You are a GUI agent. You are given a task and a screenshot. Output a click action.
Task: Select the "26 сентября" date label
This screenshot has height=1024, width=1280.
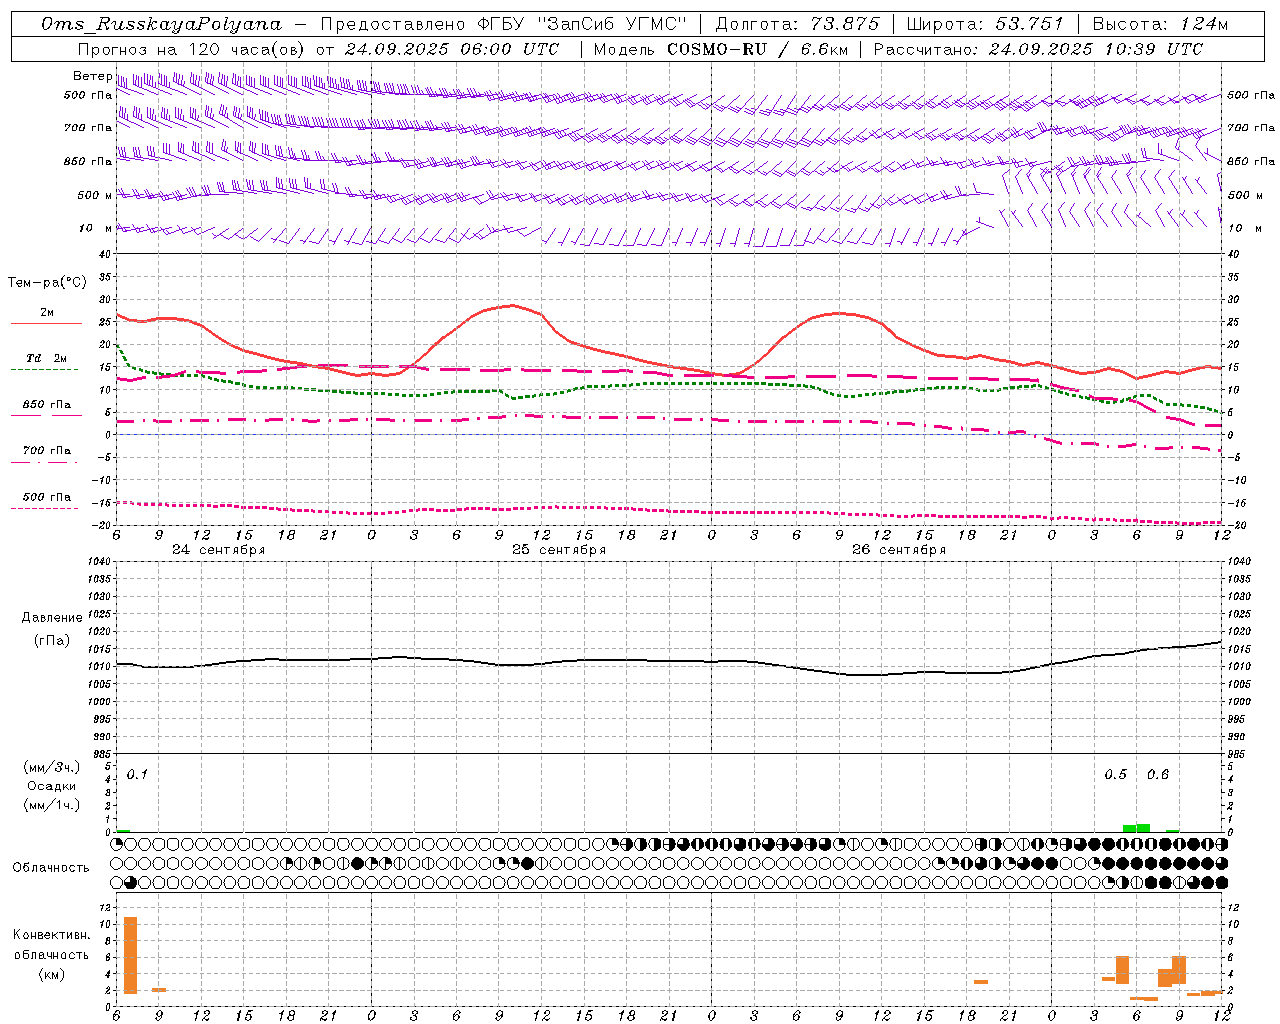point(899,550)
